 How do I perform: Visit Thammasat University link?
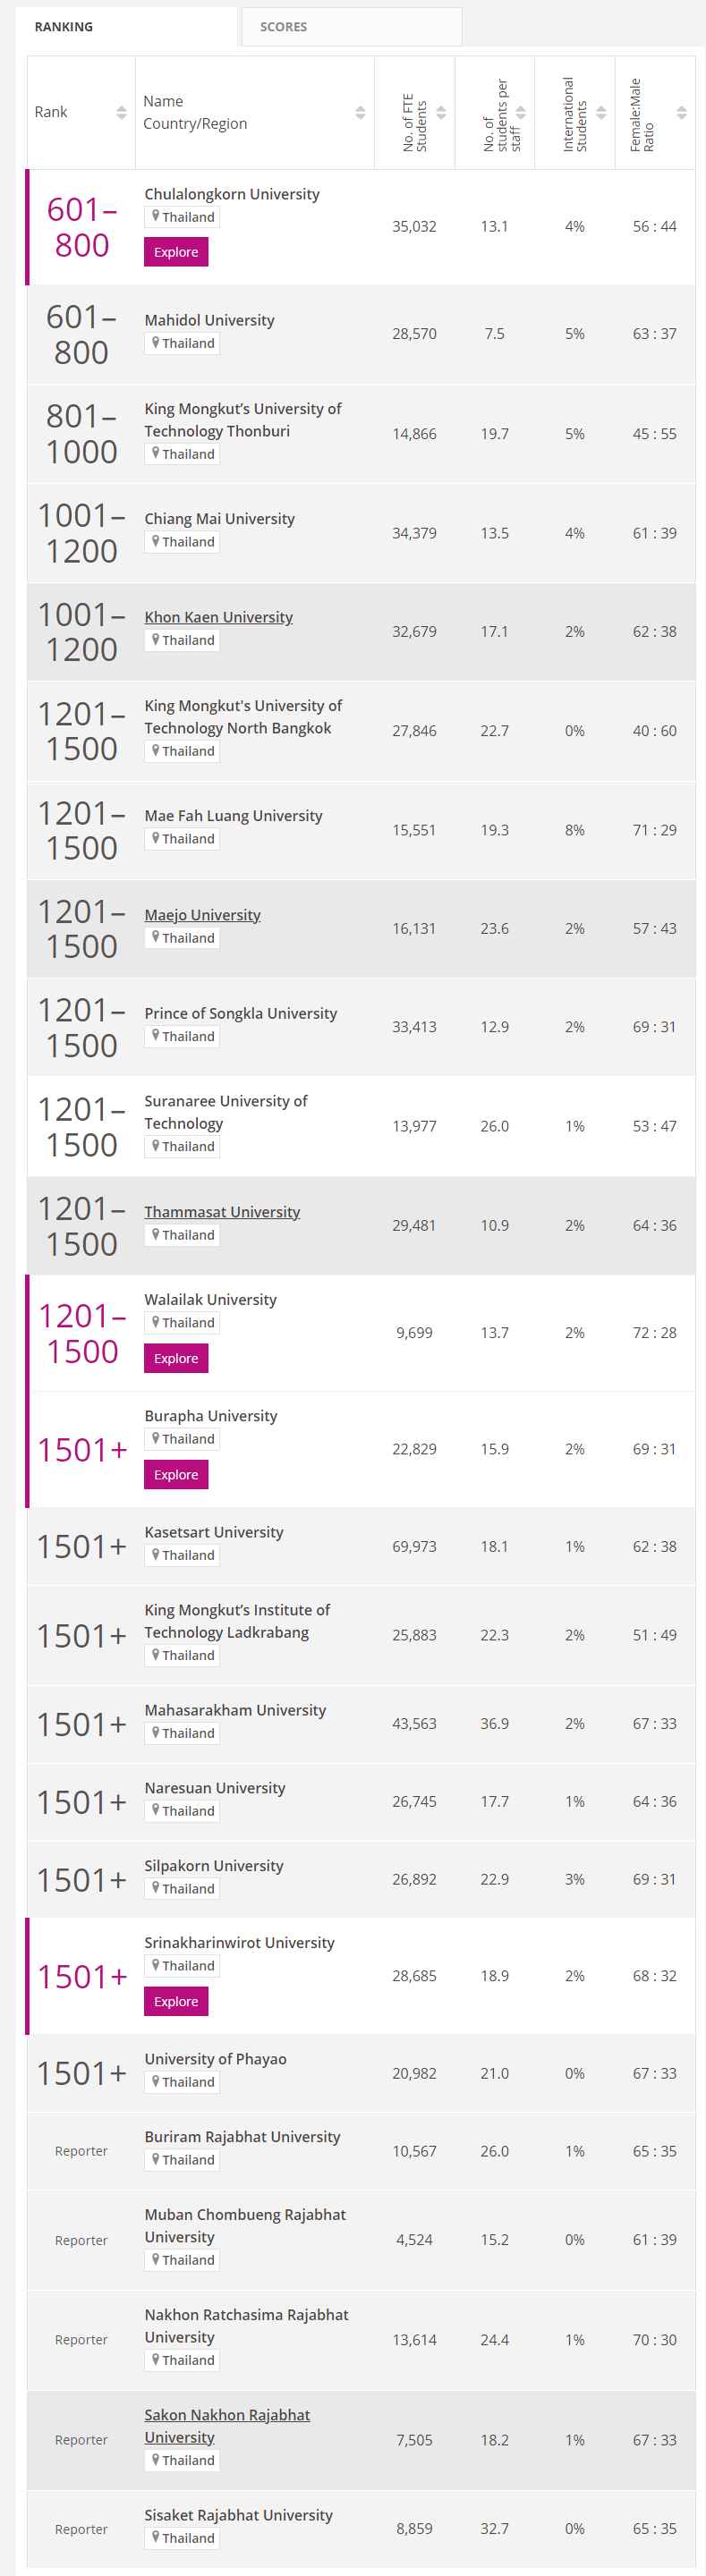click(x=222, y=1211)
